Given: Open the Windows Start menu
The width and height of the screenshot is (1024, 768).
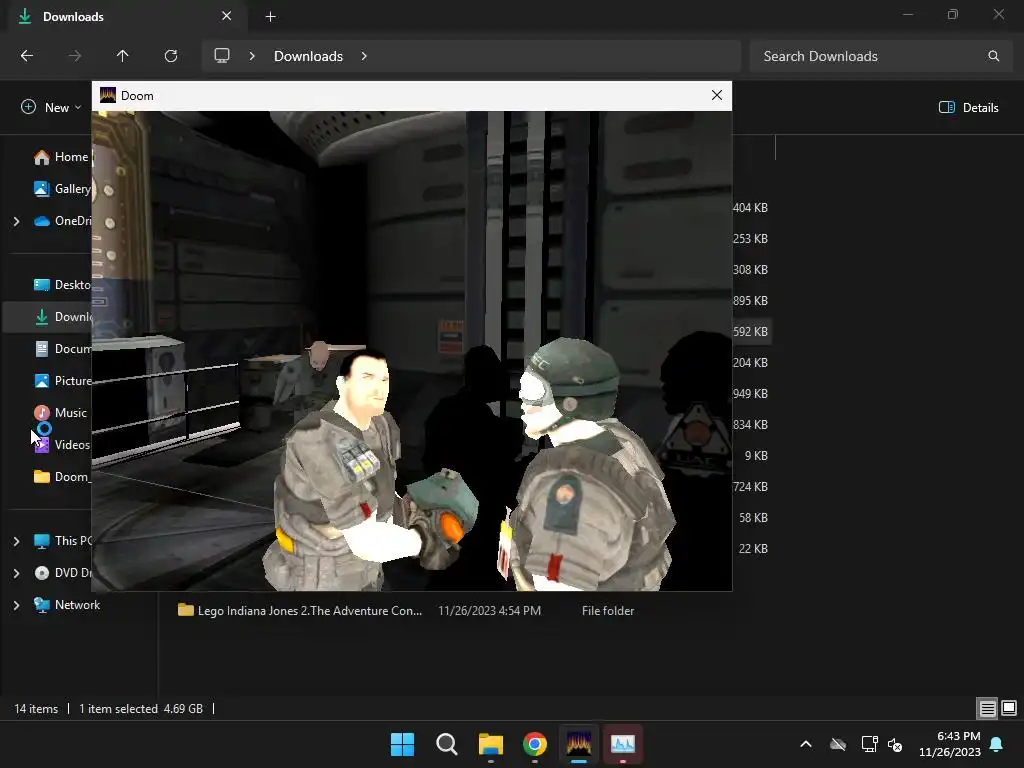Looking at the screenshot, I should pos(402,744).
